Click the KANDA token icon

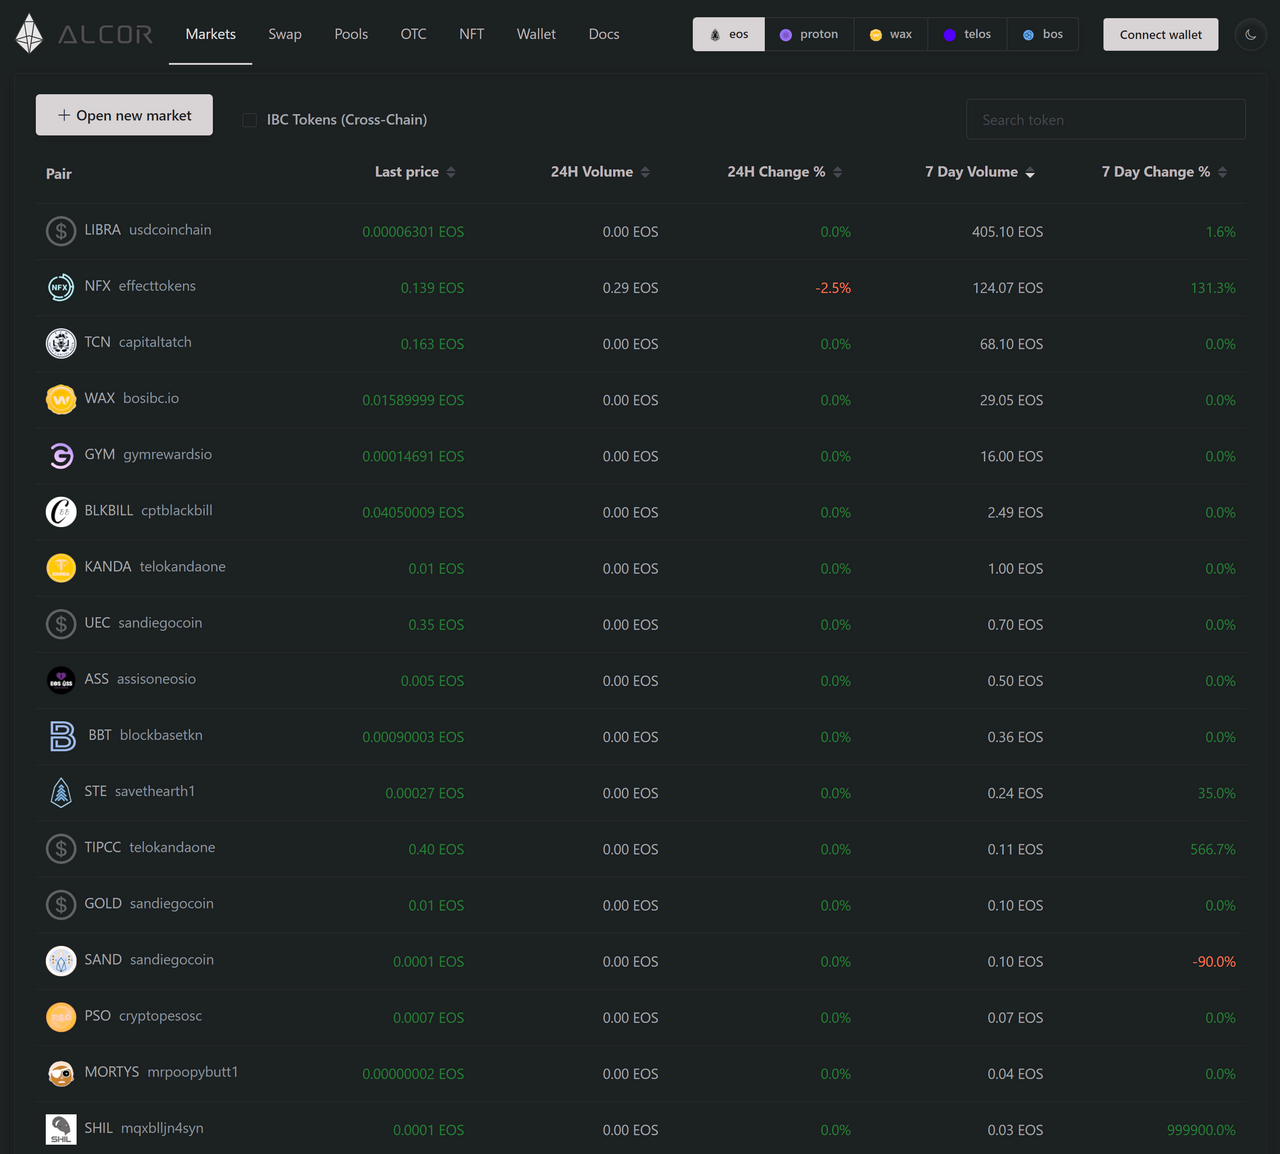coord(61,567)
